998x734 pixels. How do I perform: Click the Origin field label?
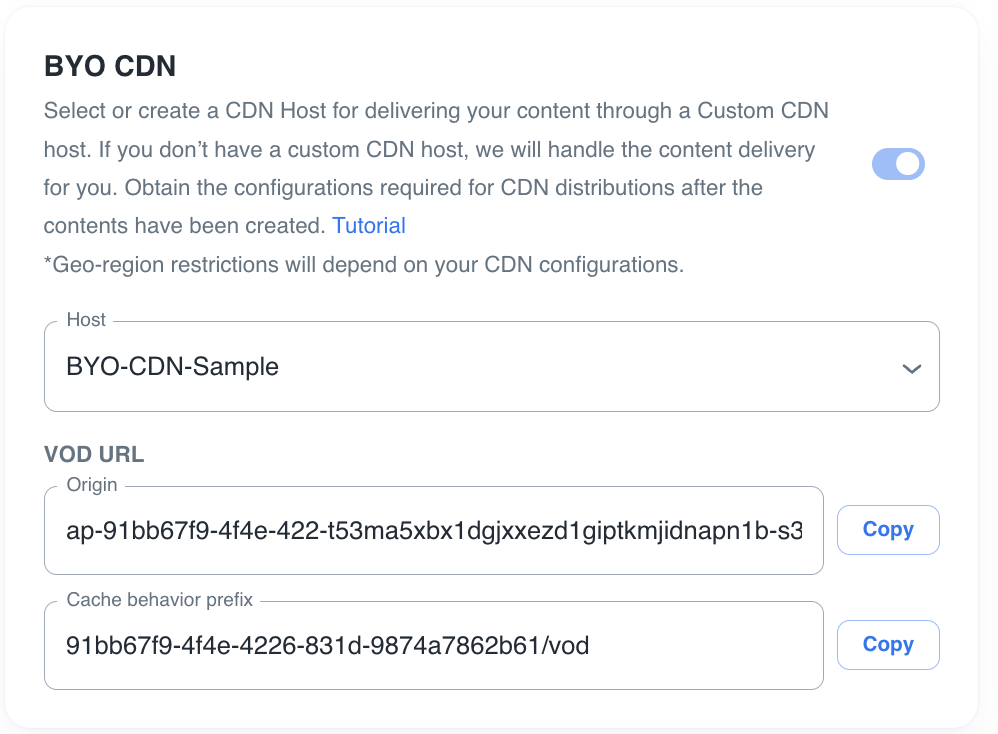click(x=92, y=485)
